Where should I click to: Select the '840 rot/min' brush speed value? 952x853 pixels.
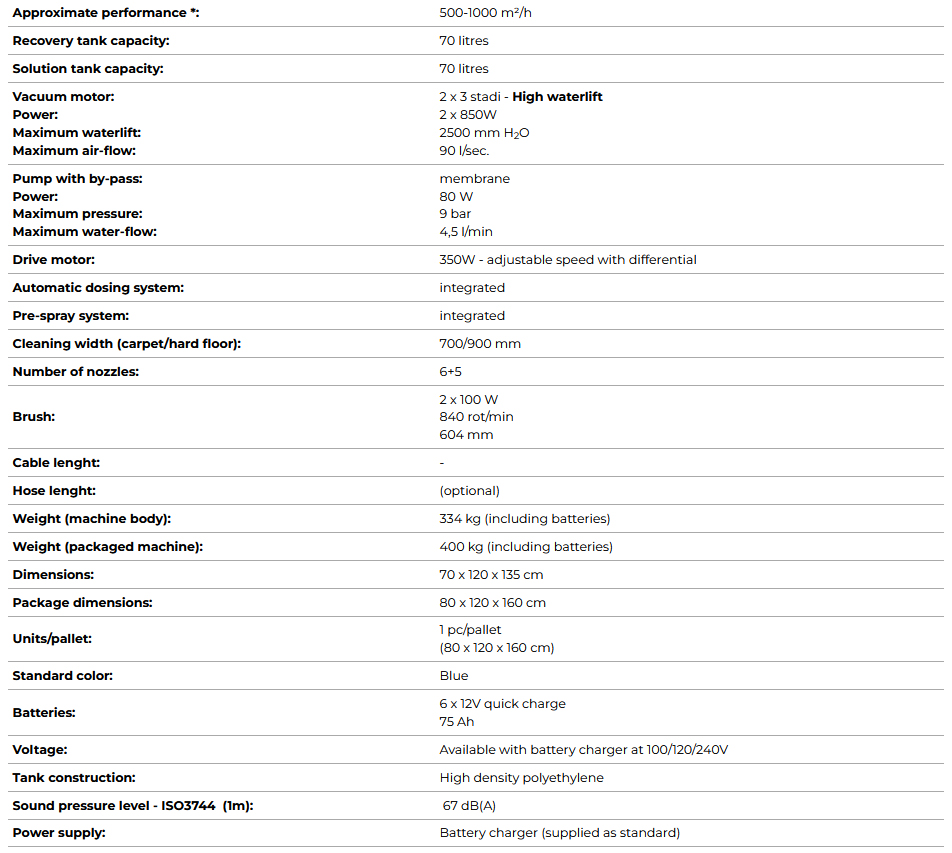point(476,417)
